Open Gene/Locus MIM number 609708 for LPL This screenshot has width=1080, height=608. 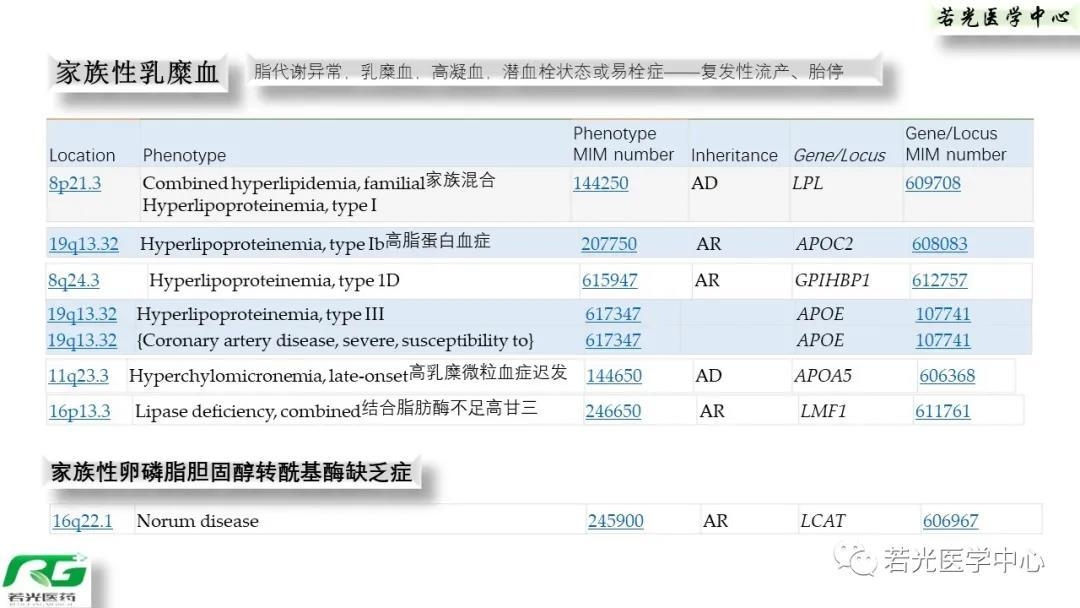point(932,183)
